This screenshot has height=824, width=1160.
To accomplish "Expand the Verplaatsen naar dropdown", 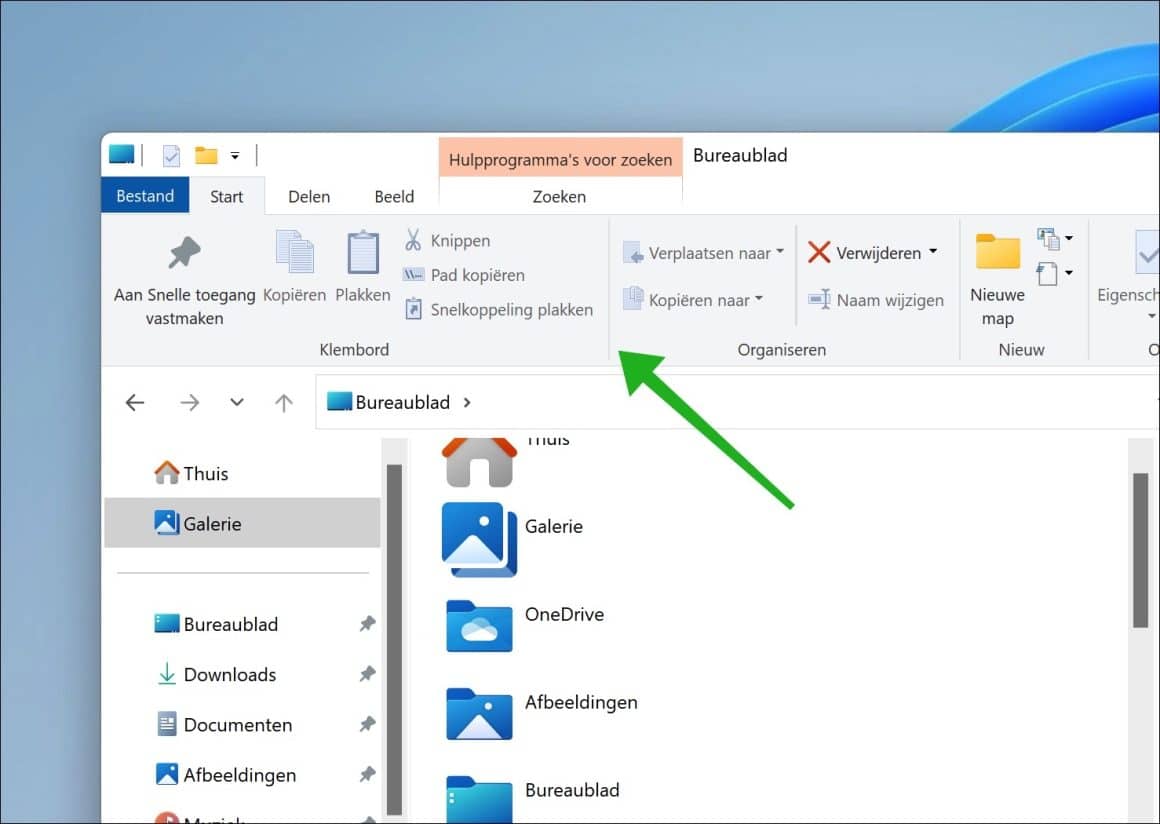I will click(x=777, y=253).
